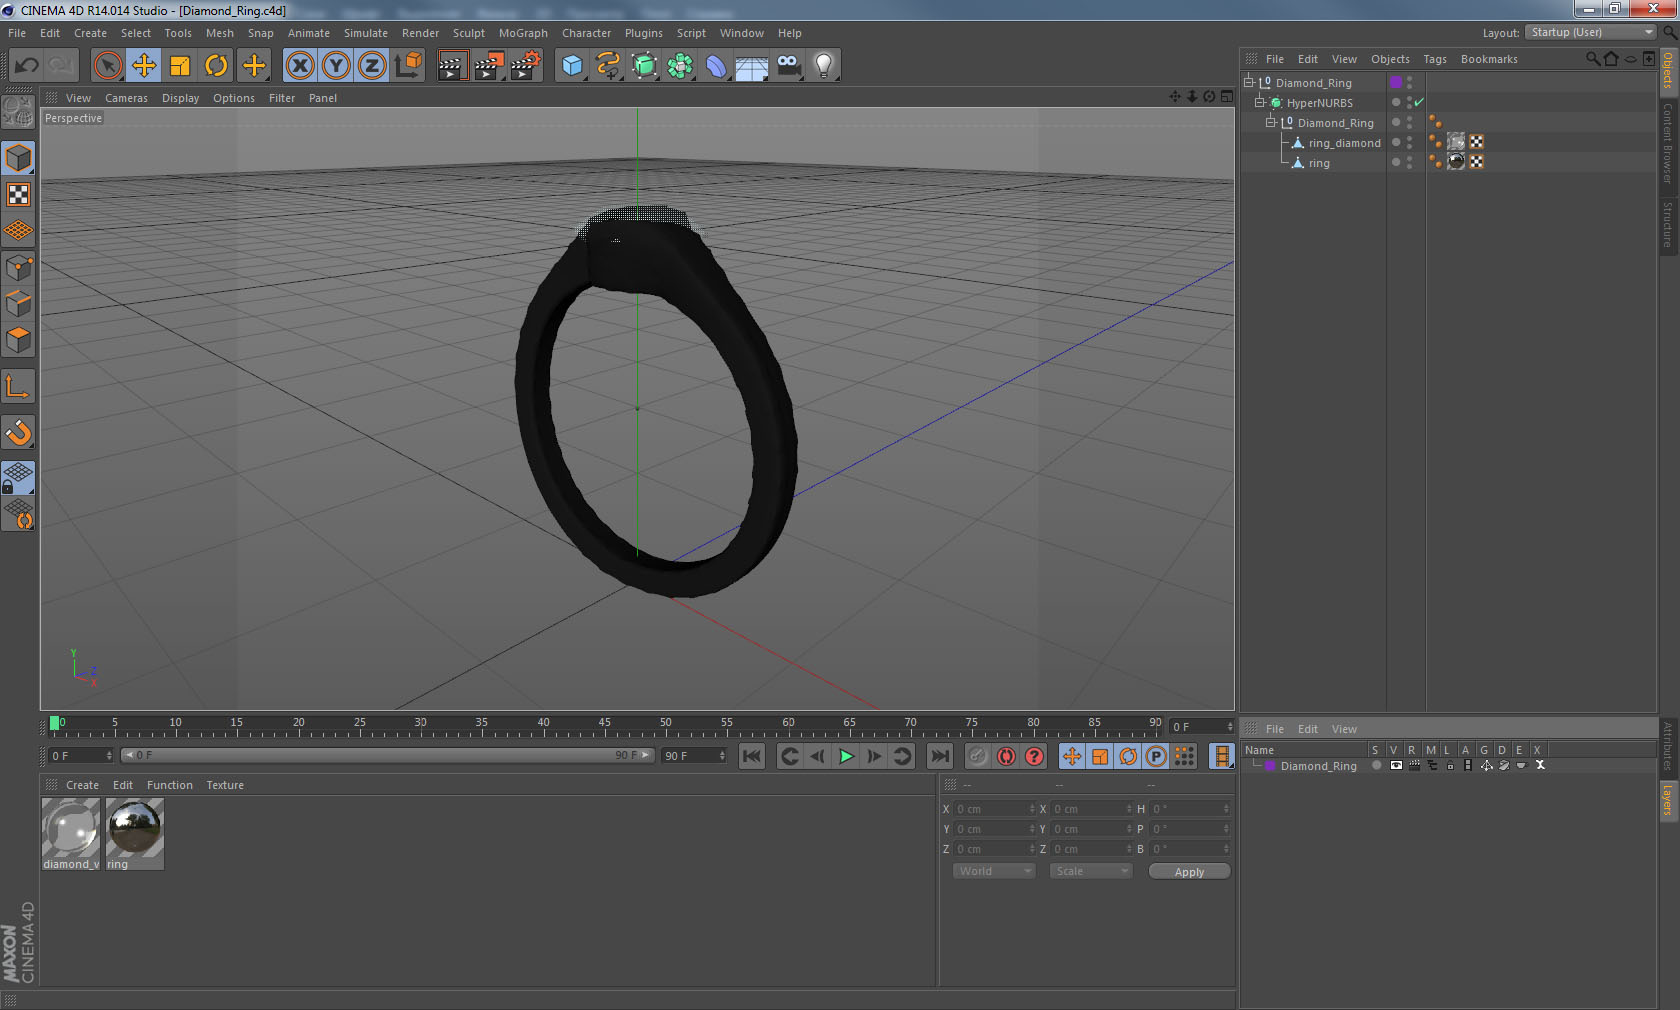The height and width of the screenshot is (1010, 1680).
Task: Toggle X axis lock
Action: 299,66
